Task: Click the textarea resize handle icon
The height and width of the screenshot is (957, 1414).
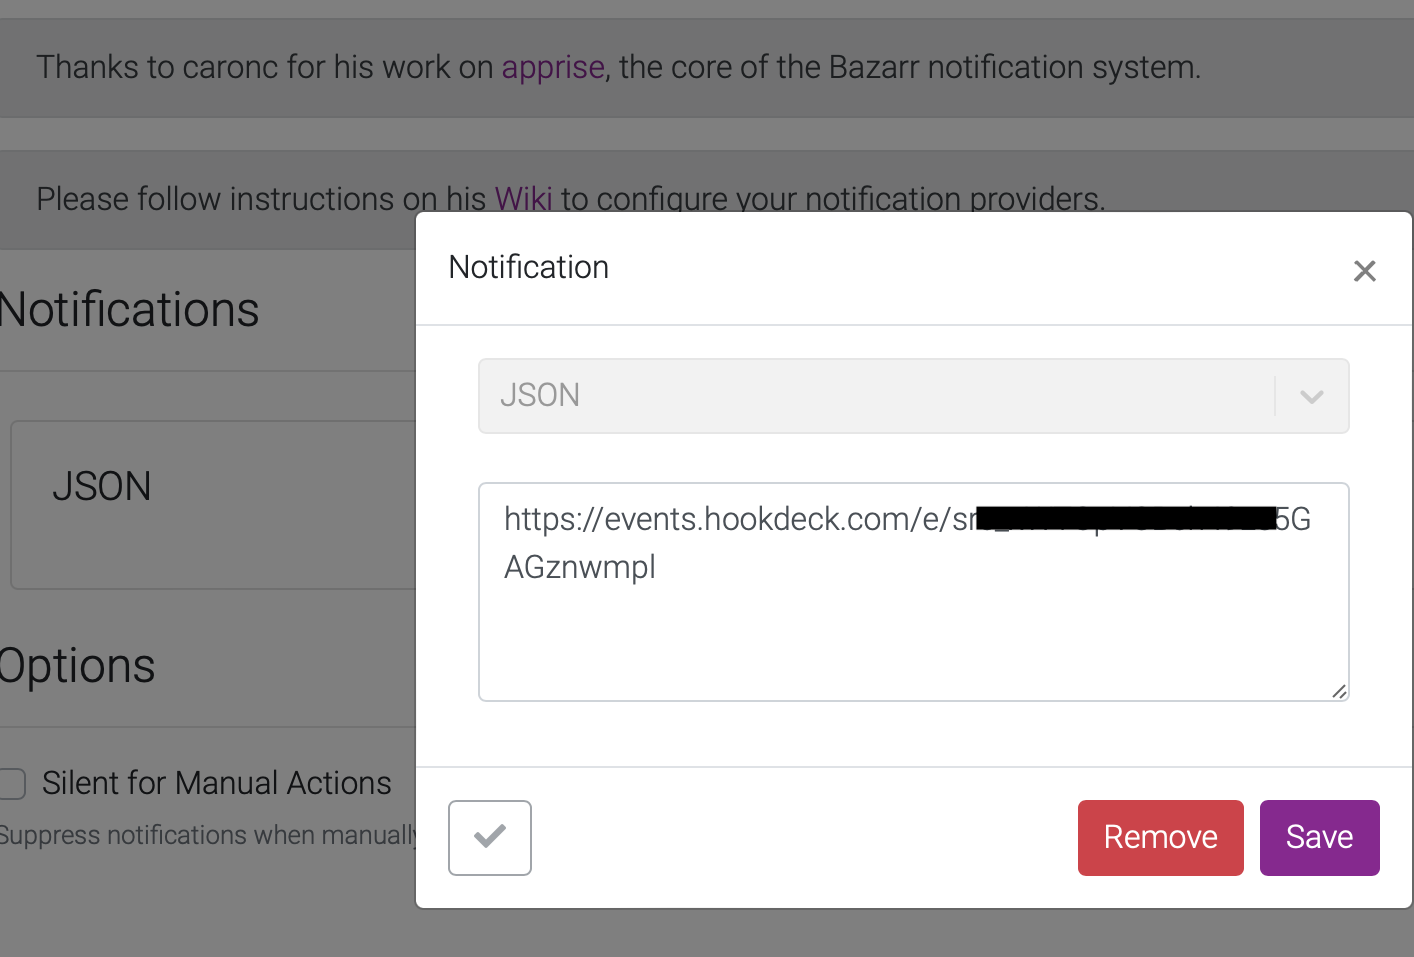Action: (1338, 690)
